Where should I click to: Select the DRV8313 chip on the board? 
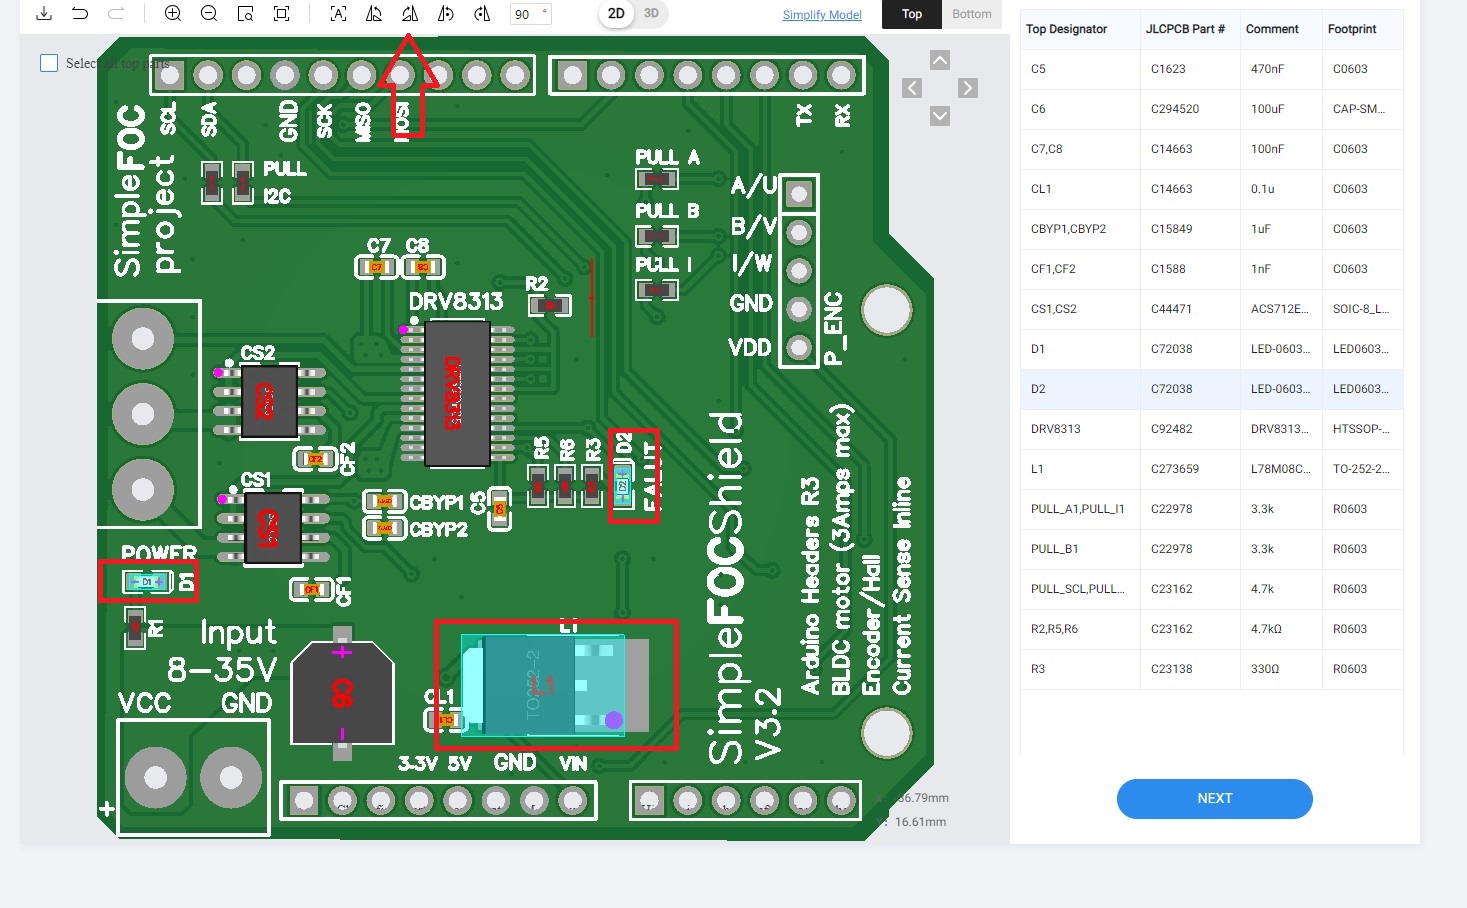coord(456,393)
